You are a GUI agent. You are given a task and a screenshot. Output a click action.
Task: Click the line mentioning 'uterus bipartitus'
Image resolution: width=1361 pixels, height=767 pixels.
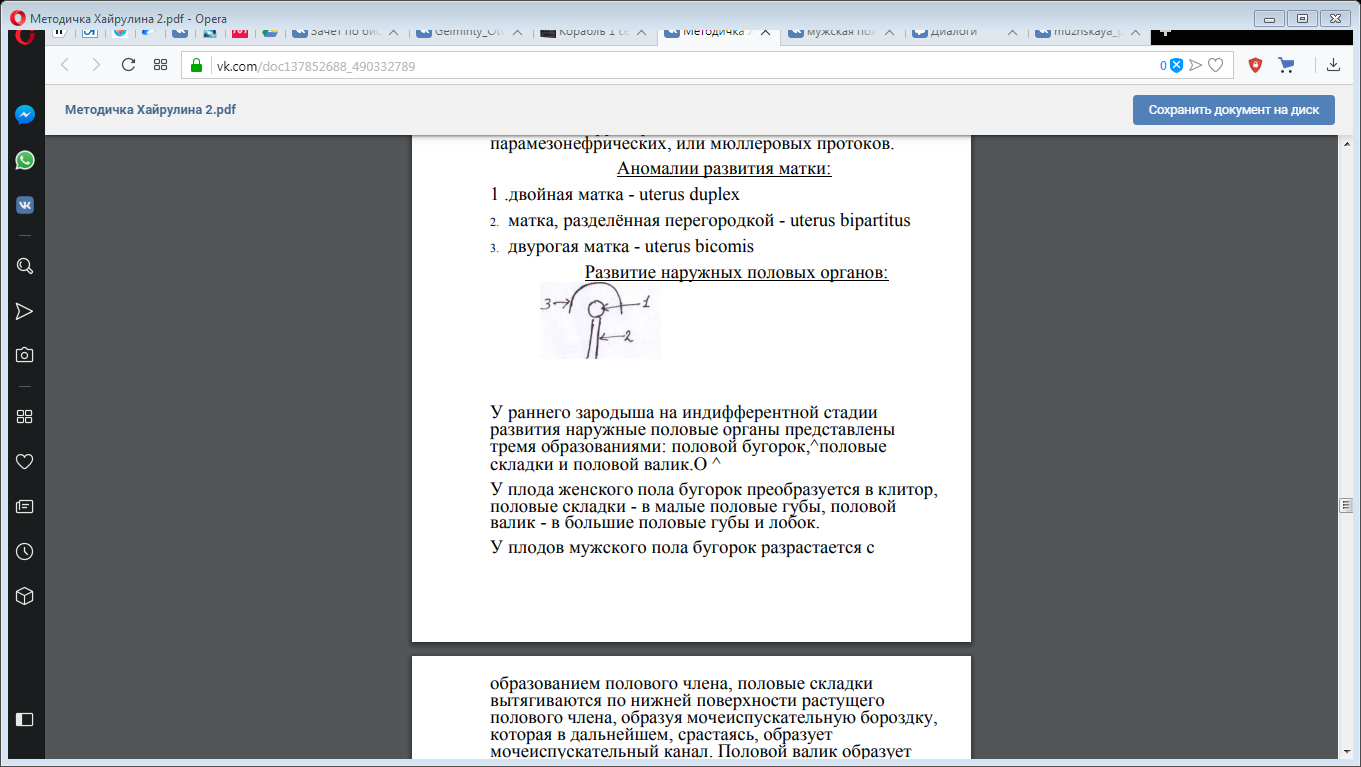[x=701, y=220]
